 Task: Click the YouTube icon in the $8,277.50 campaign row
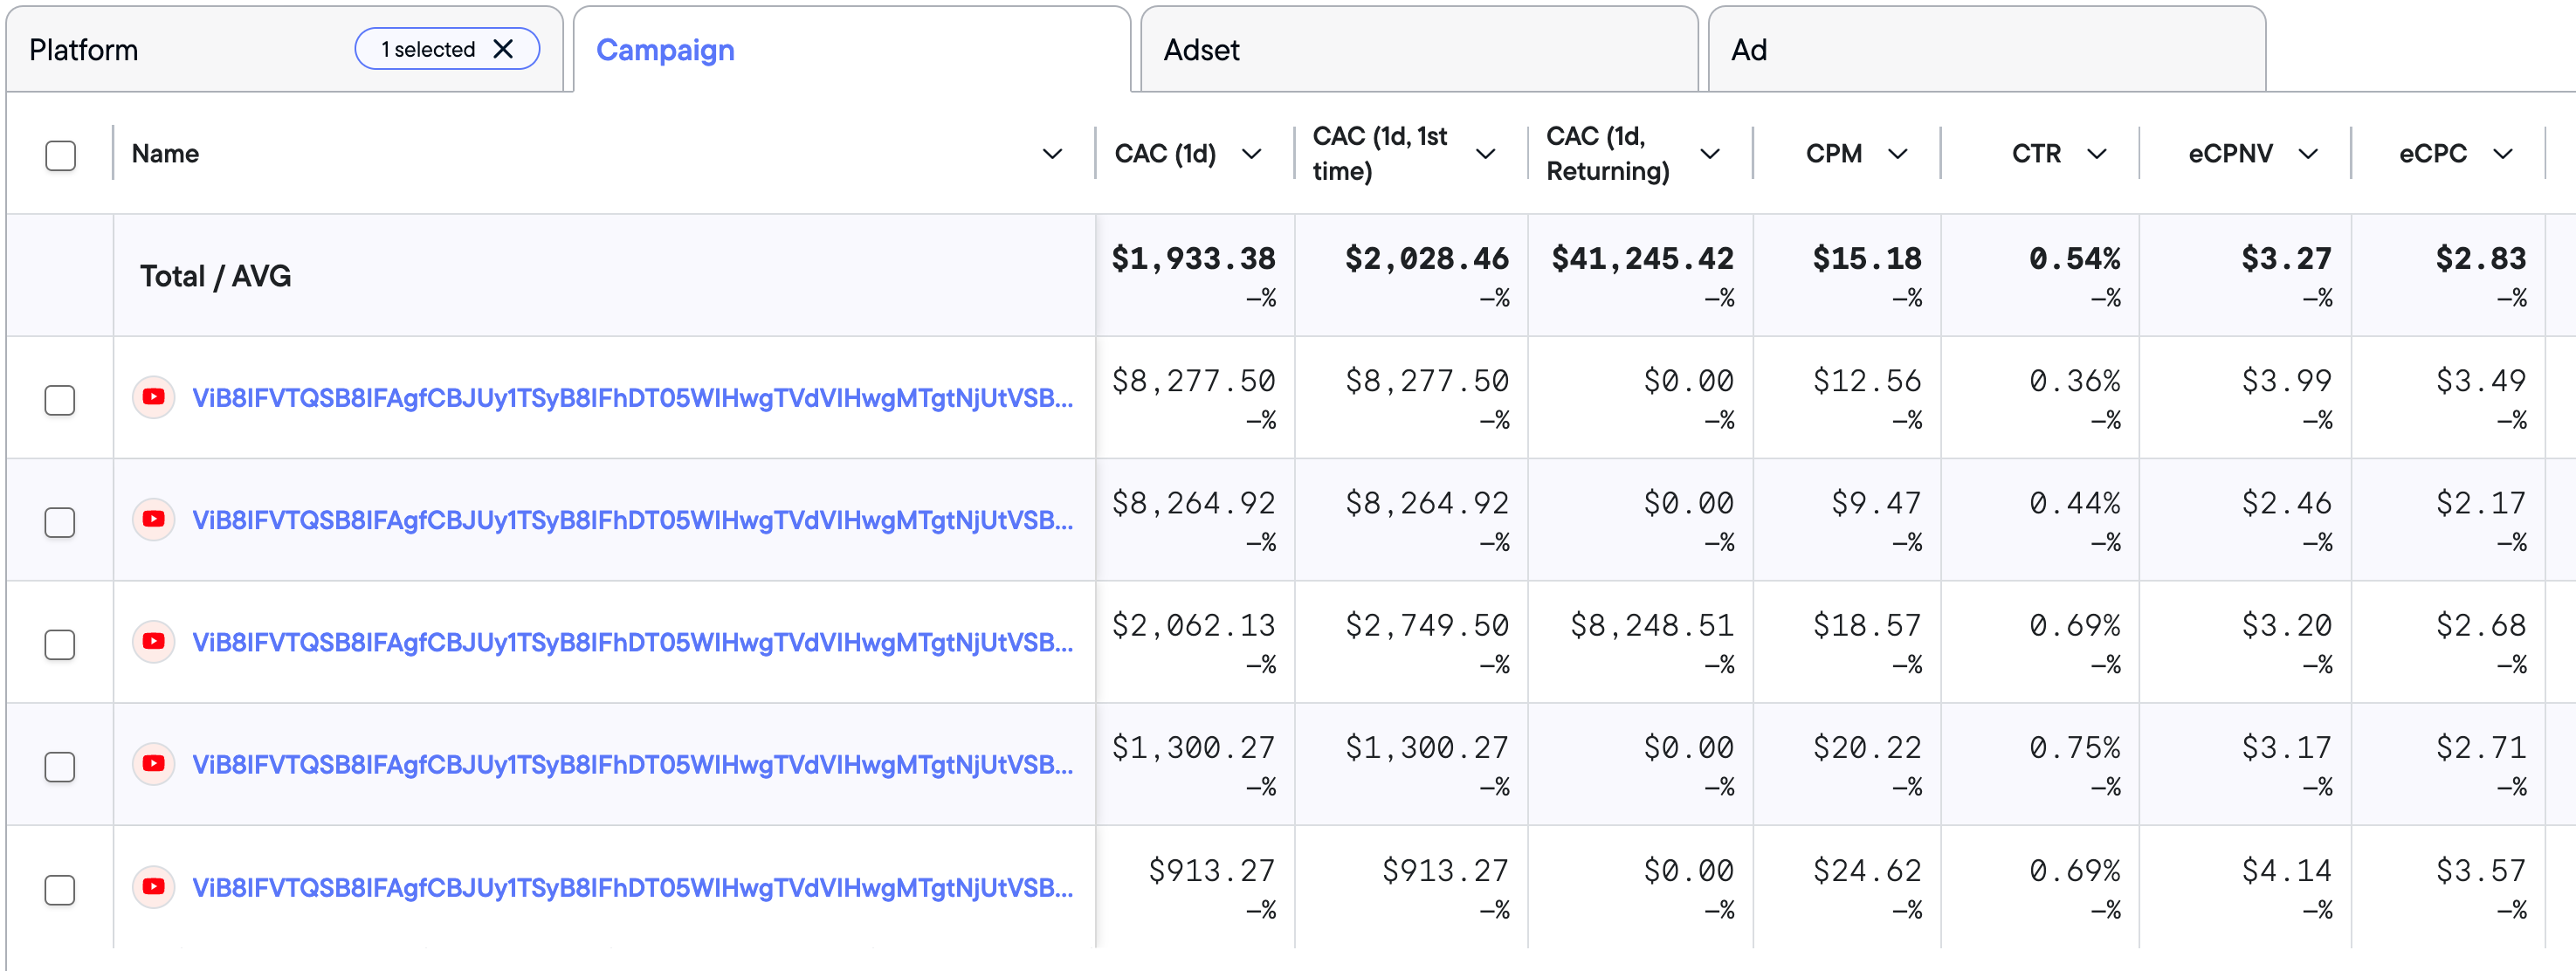154,397
